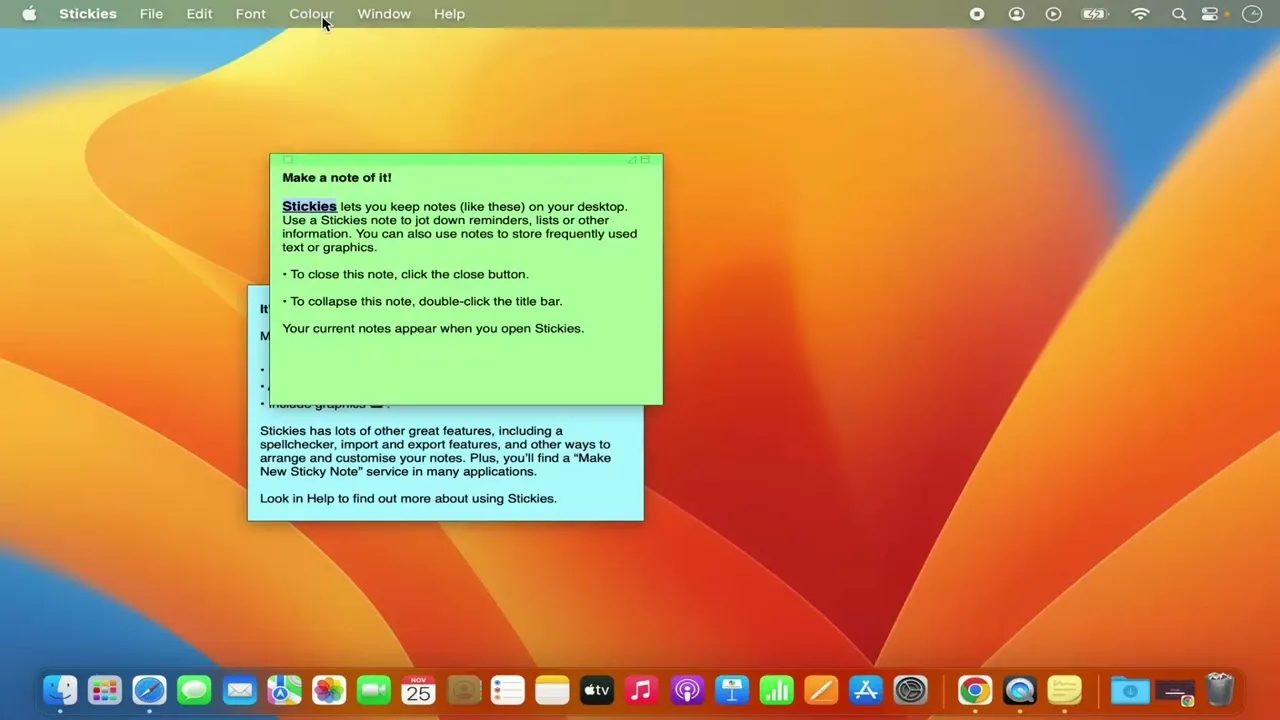1280x720 pixels.
Task: Click the 'Make a note of it!' heading
Action: point(337,177)
